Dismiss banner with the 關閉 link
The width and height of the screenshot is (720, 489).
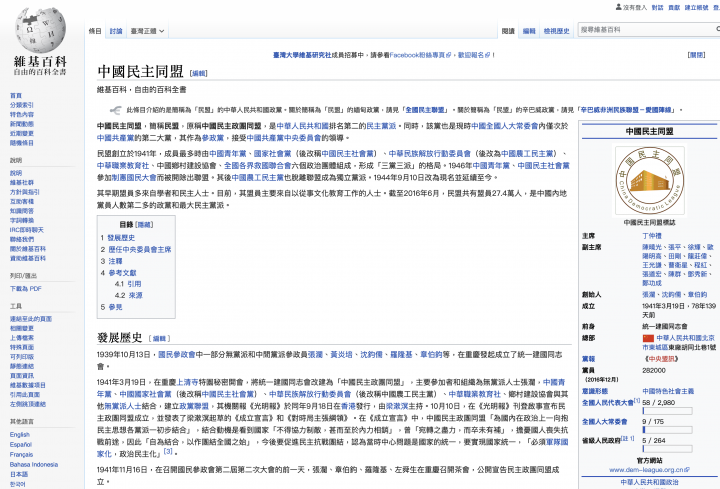(x=696, y=55)
